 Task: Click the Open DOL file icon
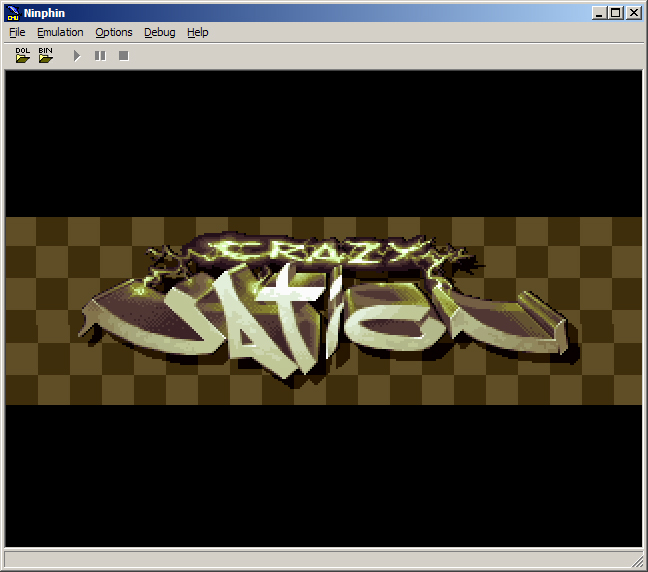[23, 55]
